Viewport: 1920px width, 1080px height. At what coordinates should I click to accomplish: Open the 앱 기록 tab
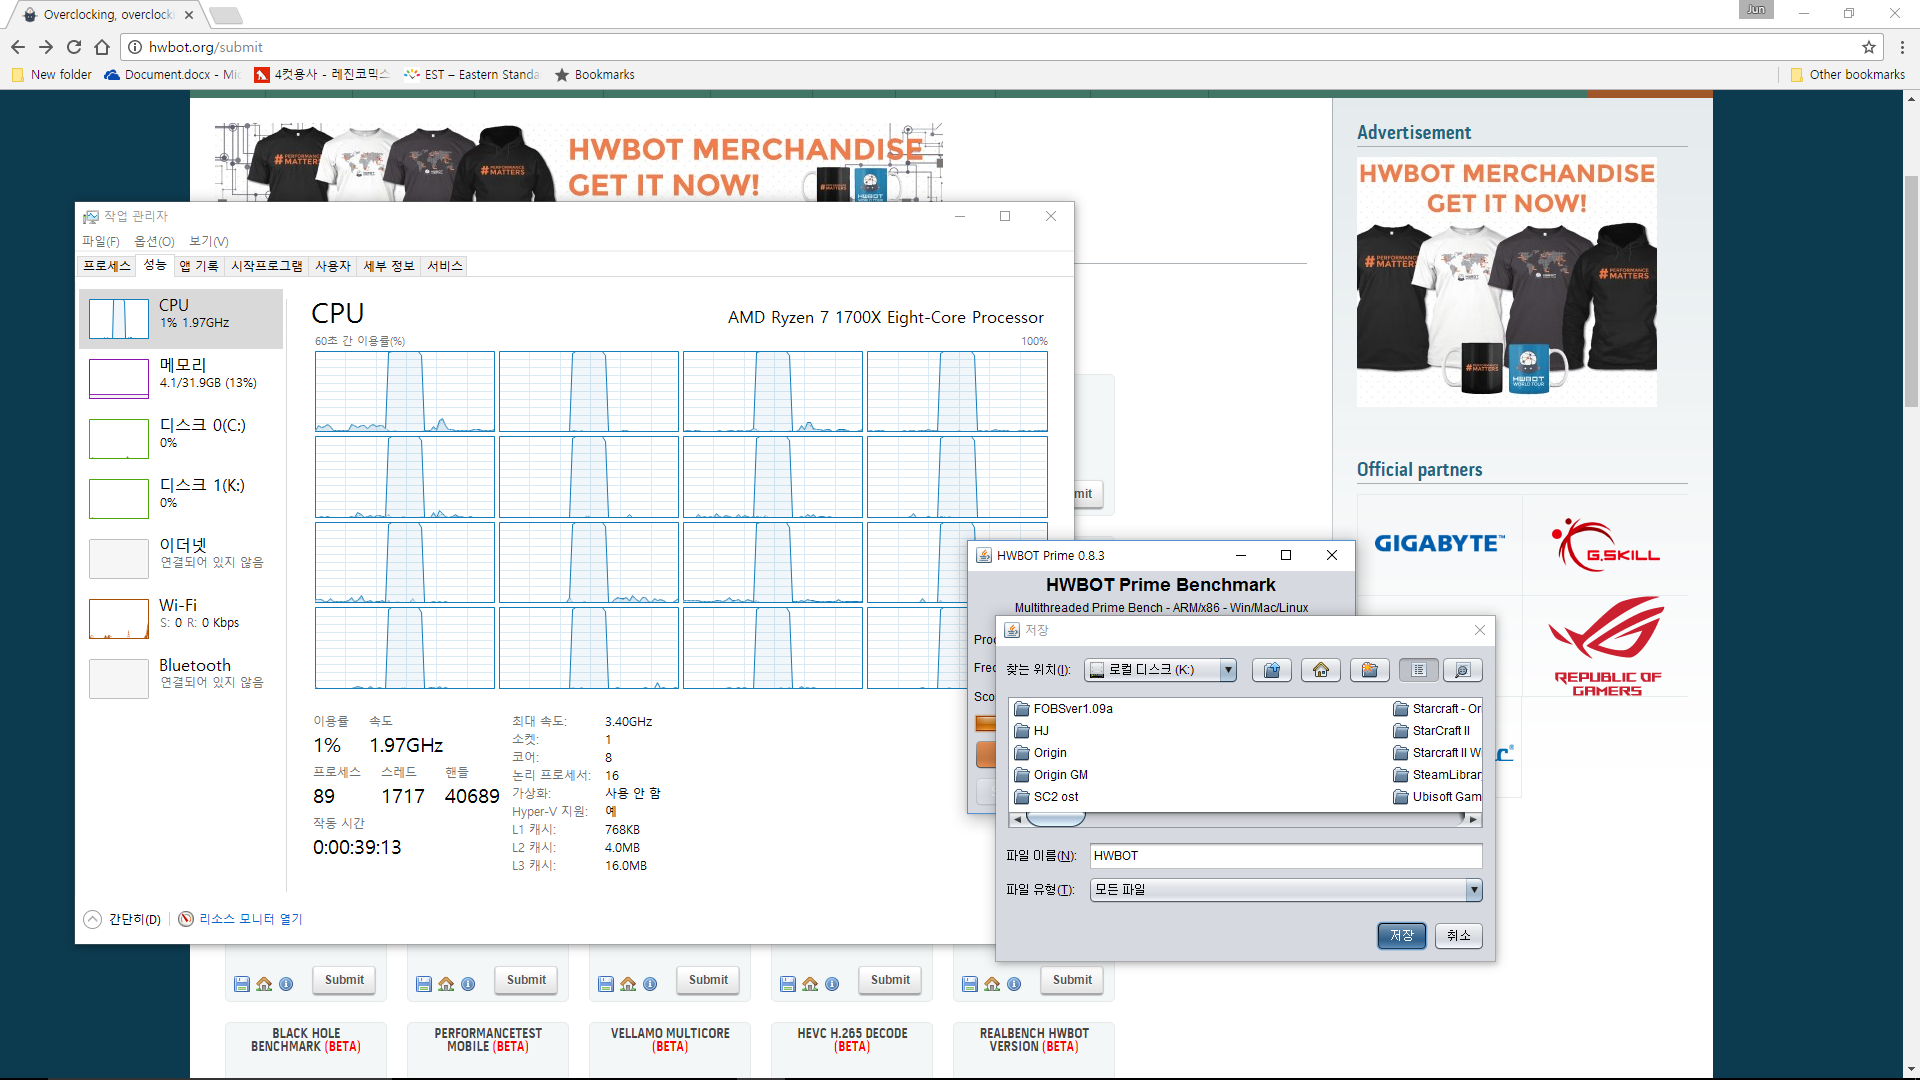[x=199, y=266]
